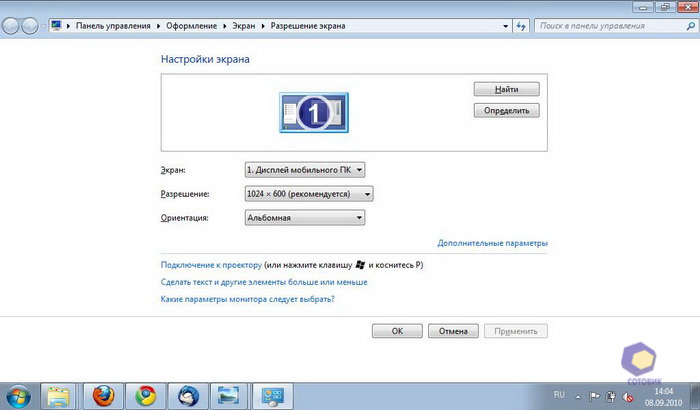Launch Google Chrome from the taskbar
This screenshot has width=700, height=410.
[x=145, y=395]
